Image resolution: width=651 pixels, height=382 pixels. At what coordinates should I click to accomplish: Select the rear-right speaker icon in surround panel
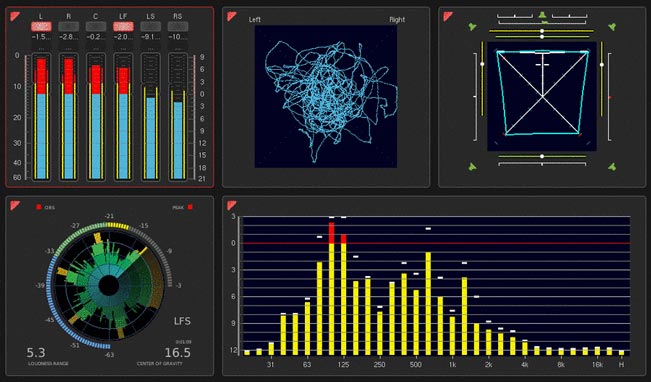coord(612,167)
